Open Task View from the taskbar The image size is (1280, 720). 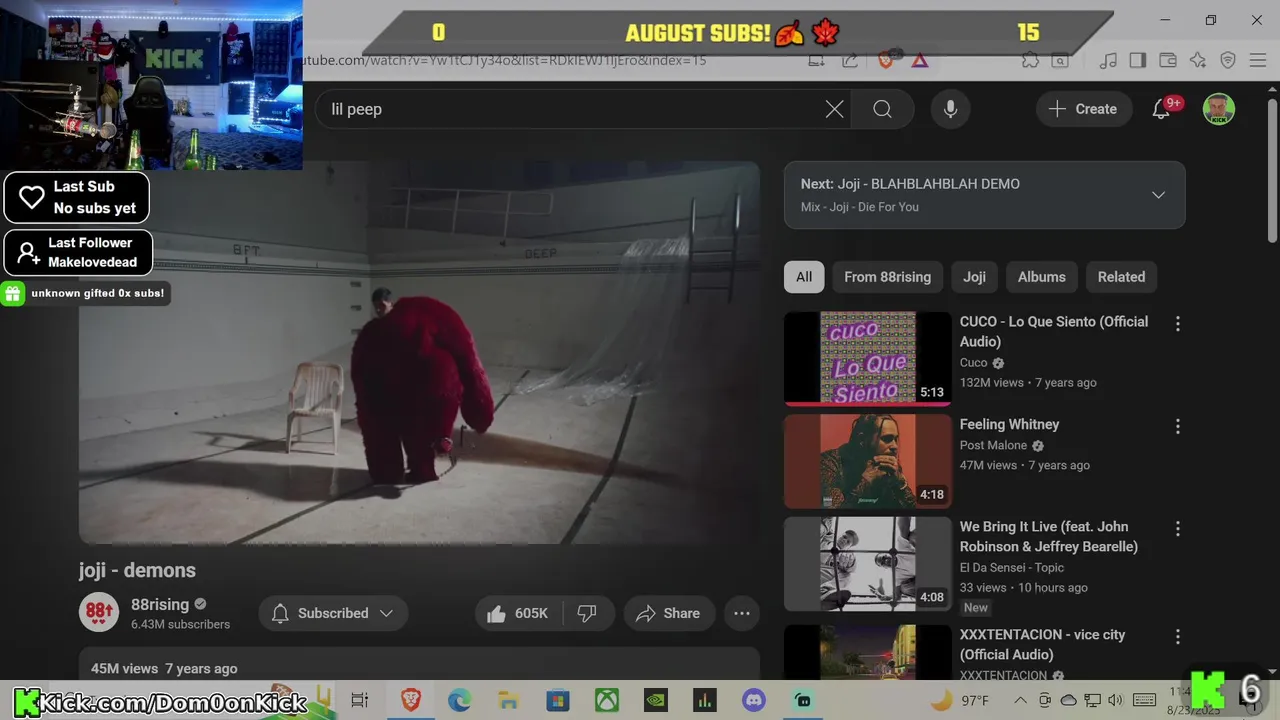pos(360,700)
